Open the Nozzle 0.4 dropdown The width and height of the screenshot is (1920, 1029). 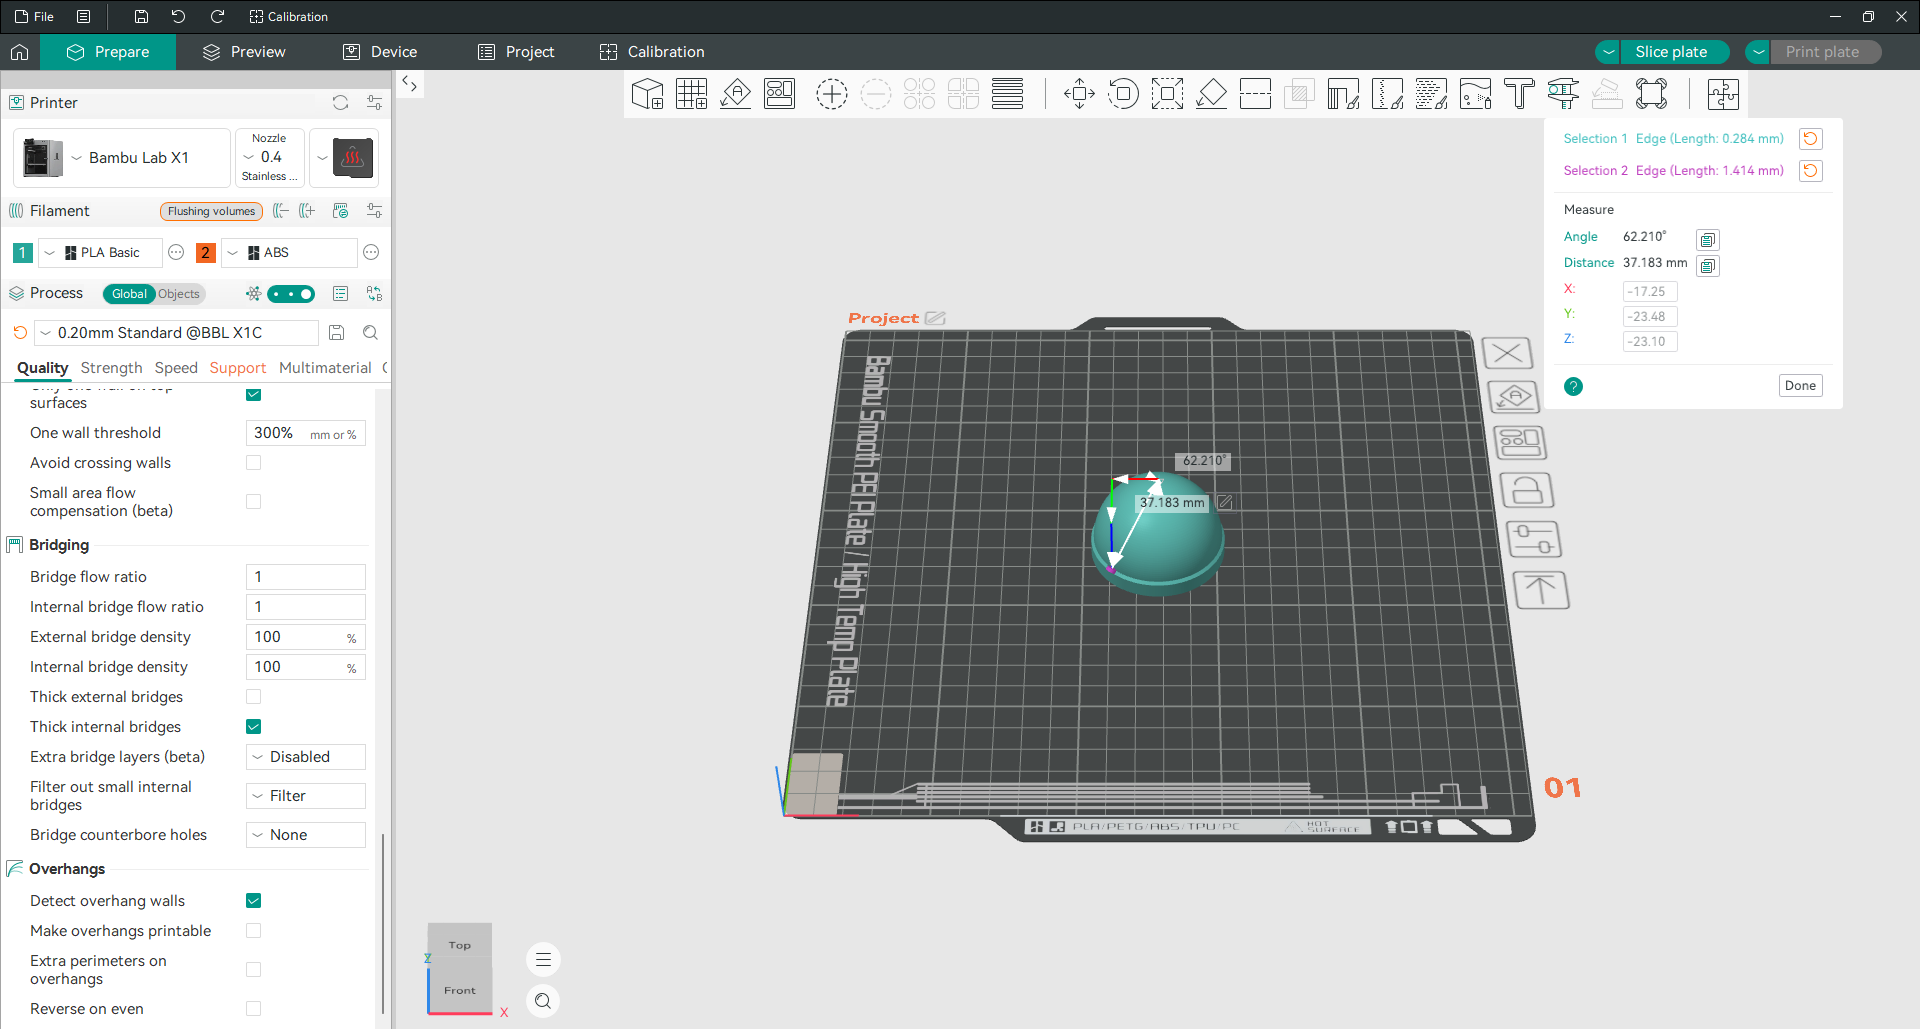click(x=269, y=158)
